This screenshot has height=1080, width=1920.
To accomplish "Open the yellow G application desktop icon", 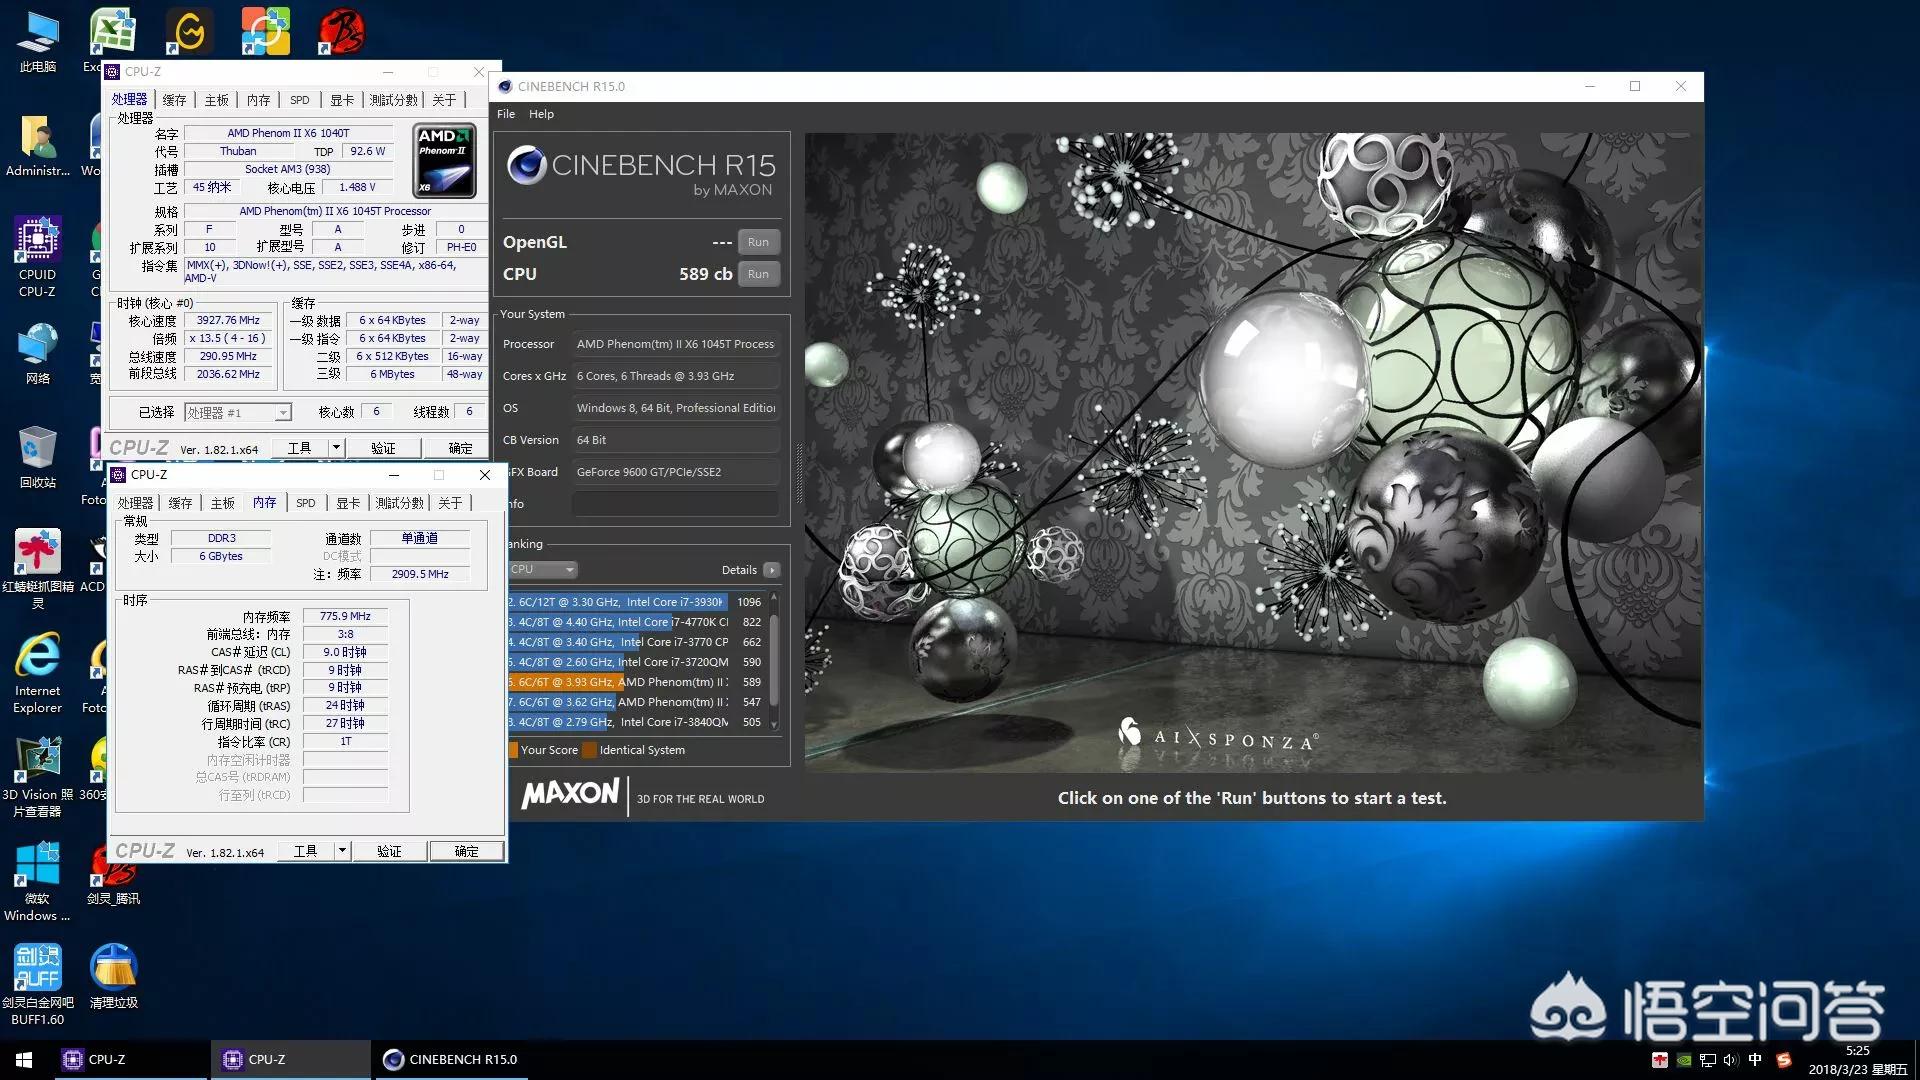I will pos(189,32).
